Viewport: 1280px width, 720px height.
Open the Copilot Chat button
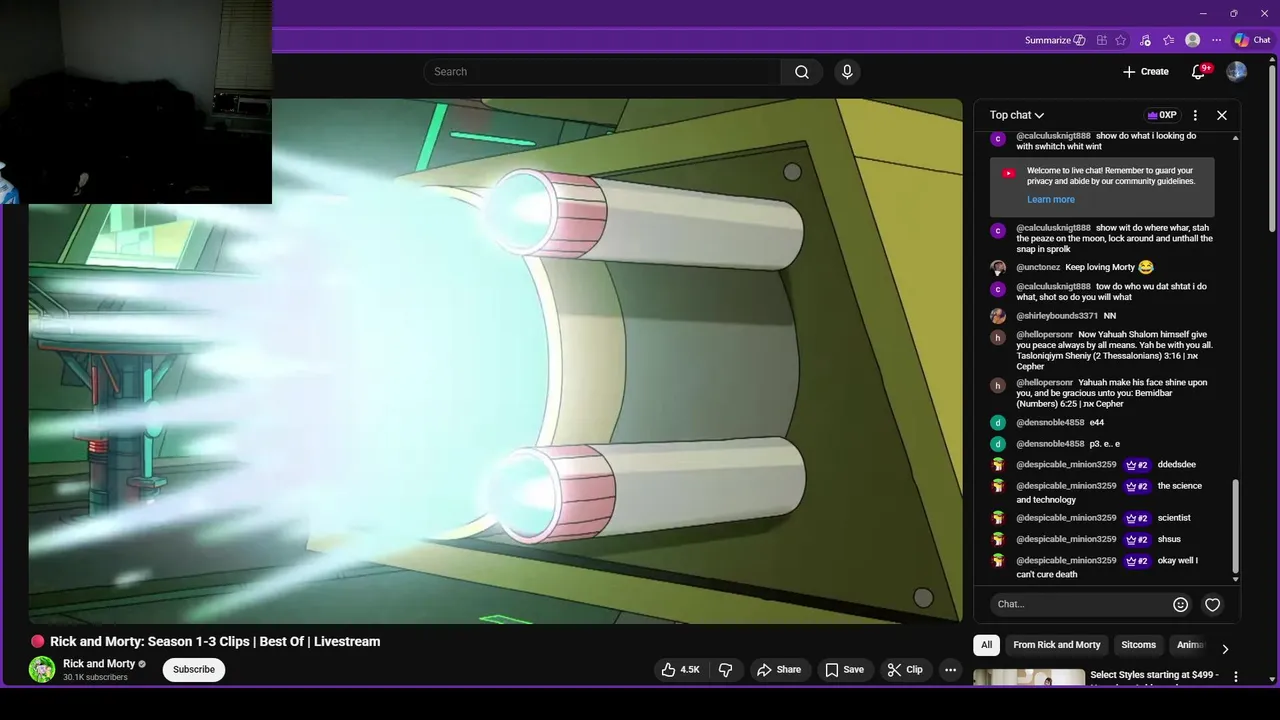[1252, 40]
